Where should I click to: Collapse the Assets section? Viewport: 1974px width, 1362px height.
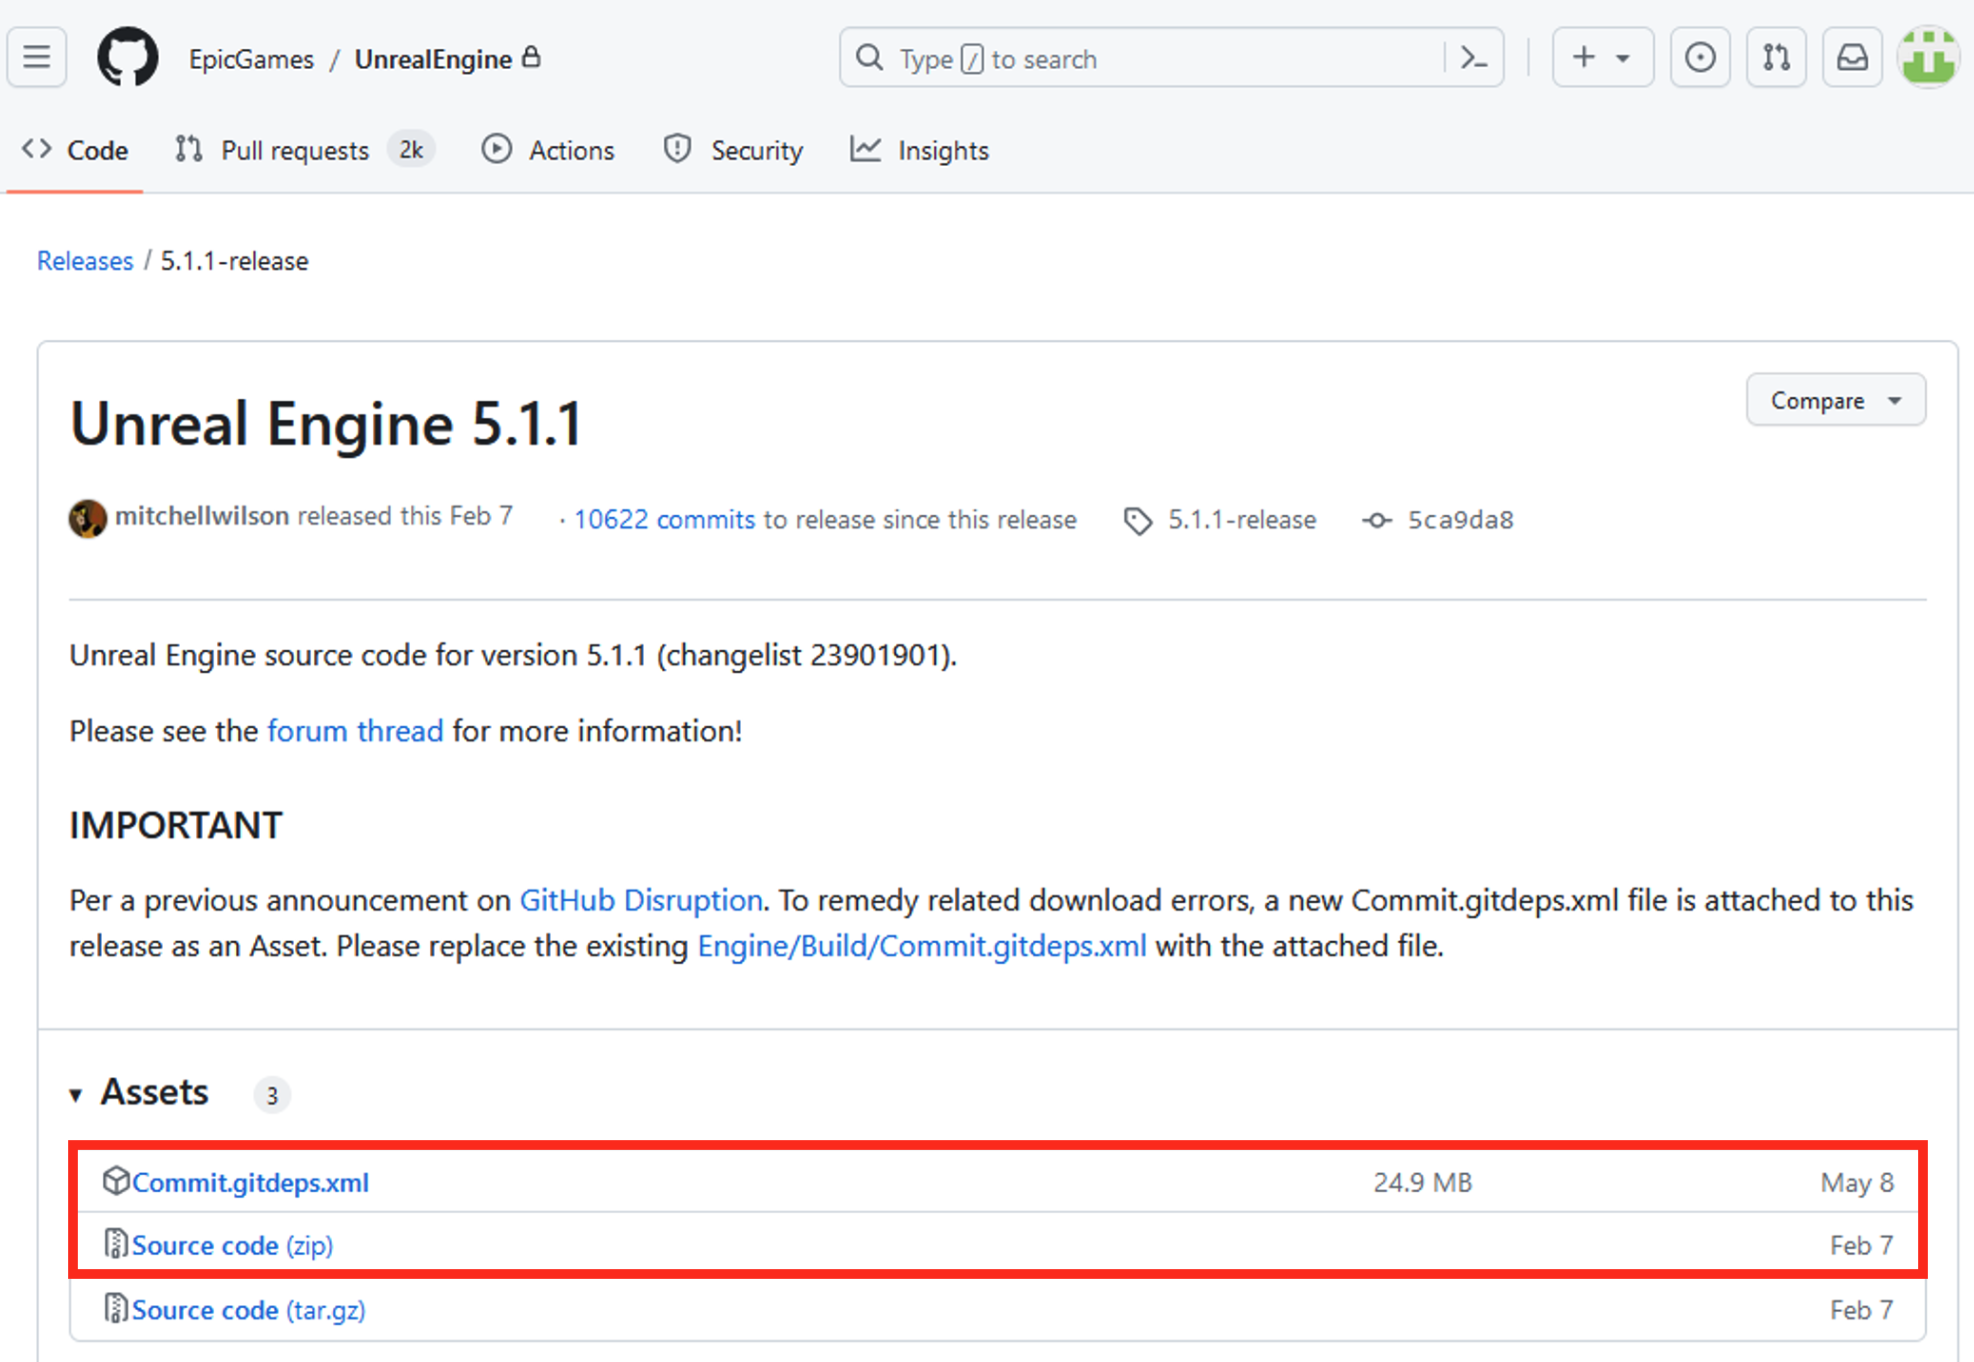point(77,1094)
